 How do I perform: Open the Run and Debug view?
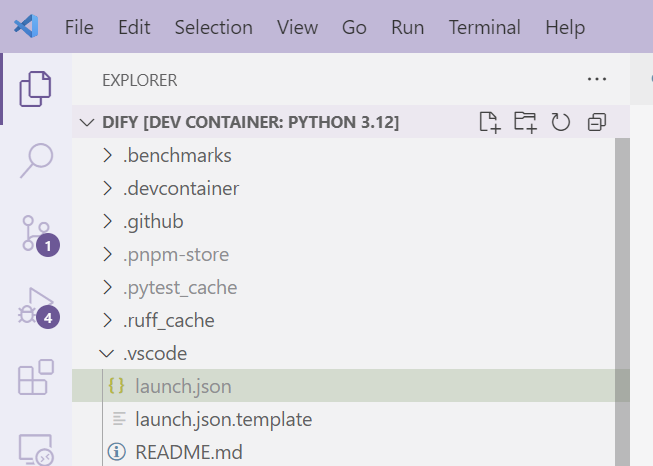pyautogui.click(x=36, y=306)
